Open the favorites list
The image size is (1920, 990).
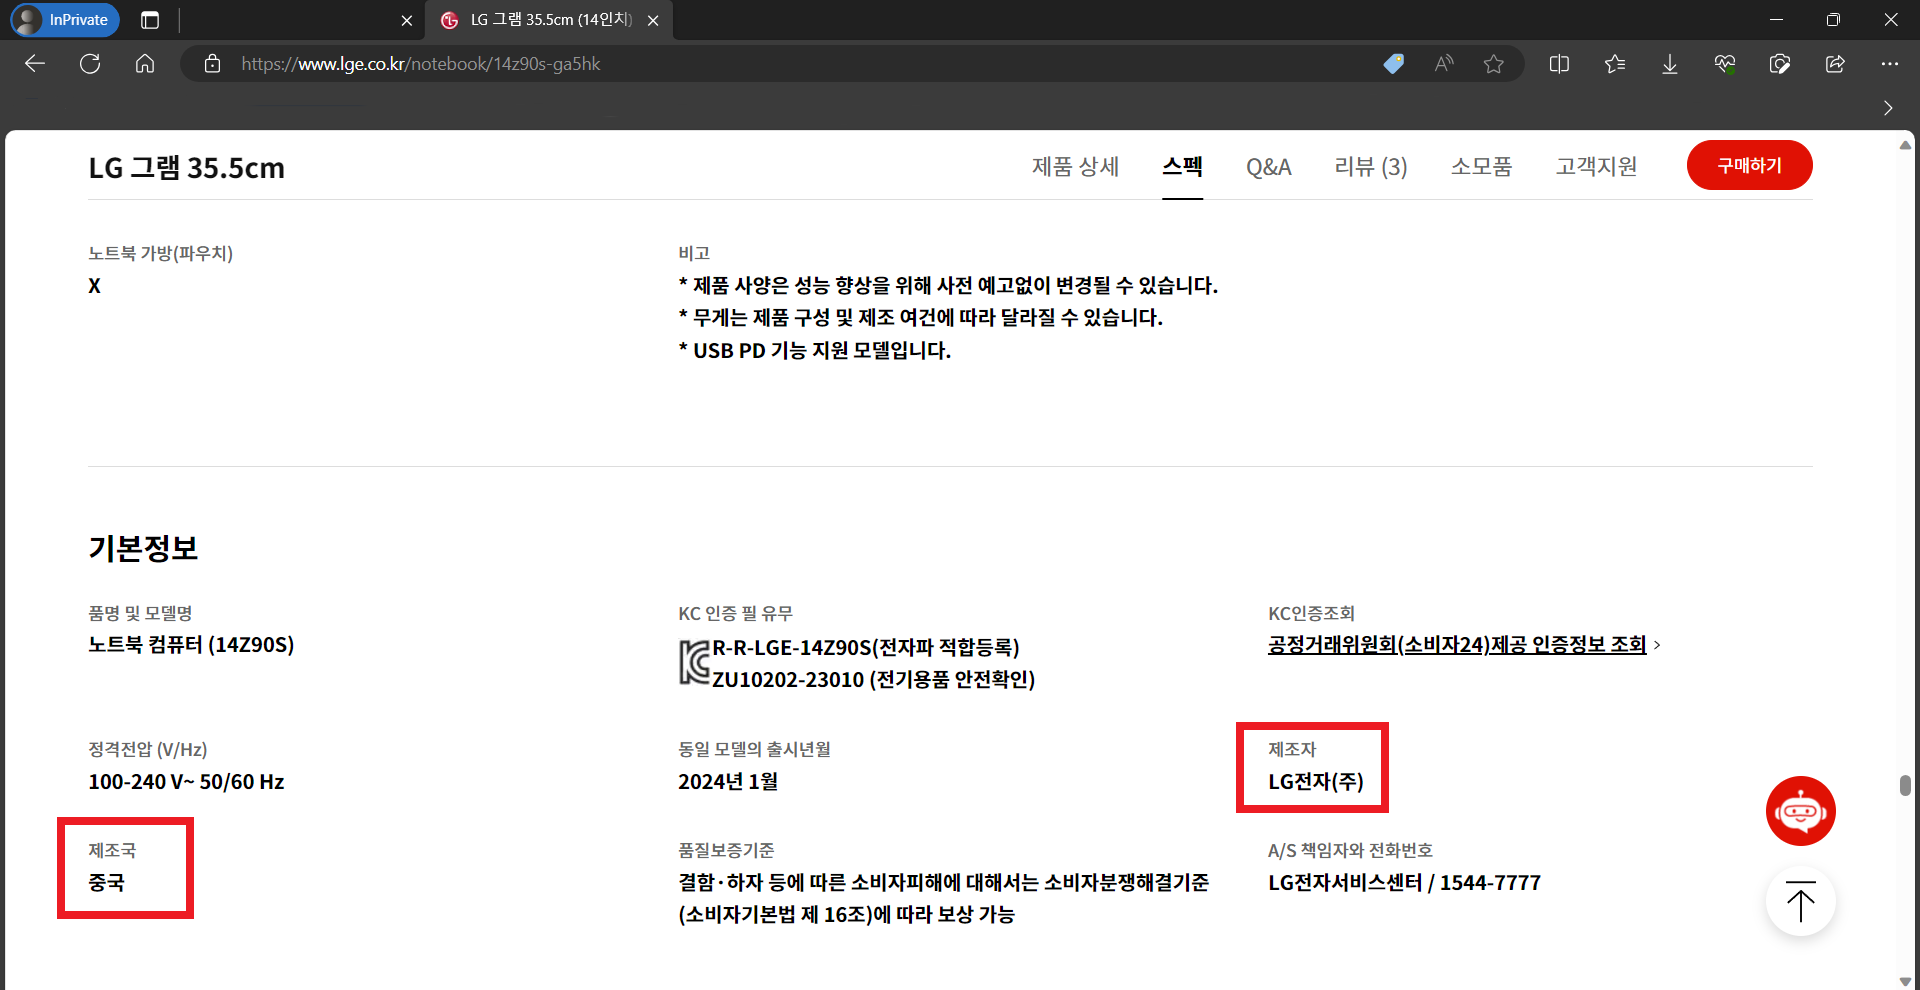[1615, 64]
